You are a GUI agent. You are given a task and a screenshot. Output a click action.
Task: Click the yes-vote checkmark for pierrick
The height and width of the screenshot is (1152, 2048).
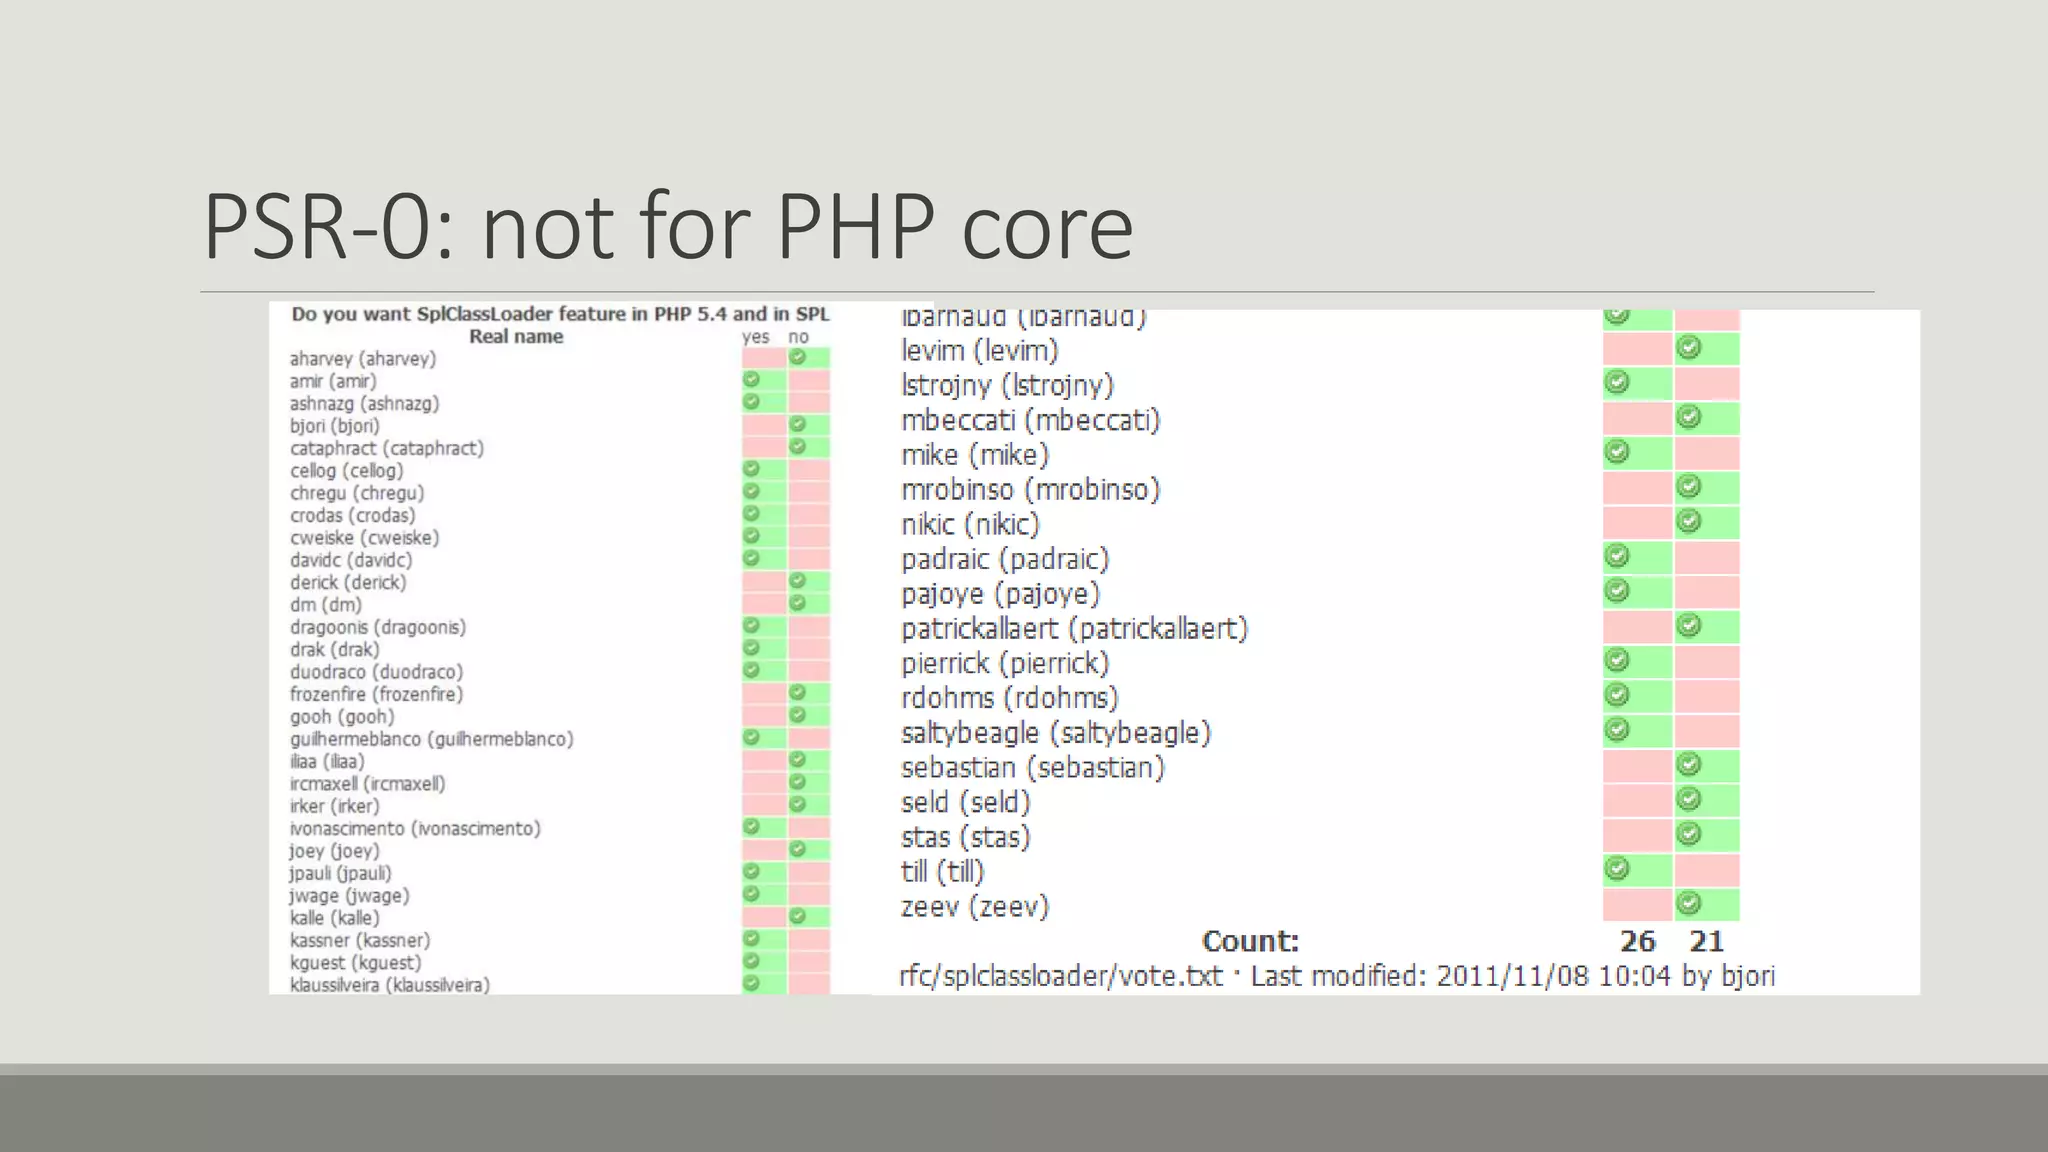click(x=1617, y=660)
